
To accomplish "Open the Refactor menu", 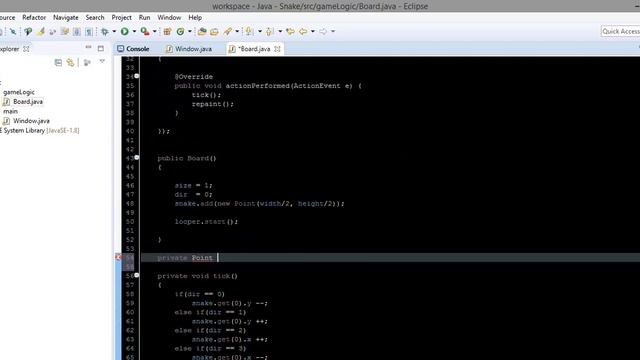I will (34, 18).
